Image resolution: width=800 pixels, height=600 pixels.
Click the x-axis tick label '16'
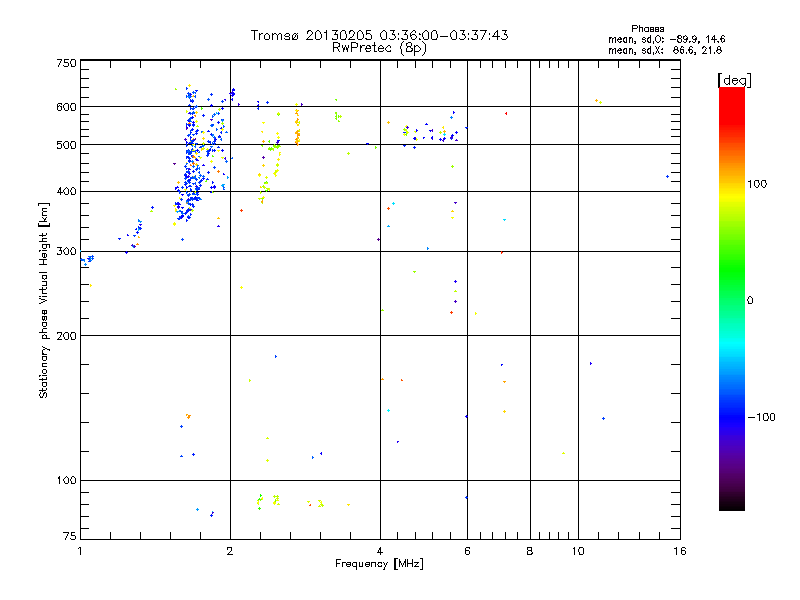680,551
